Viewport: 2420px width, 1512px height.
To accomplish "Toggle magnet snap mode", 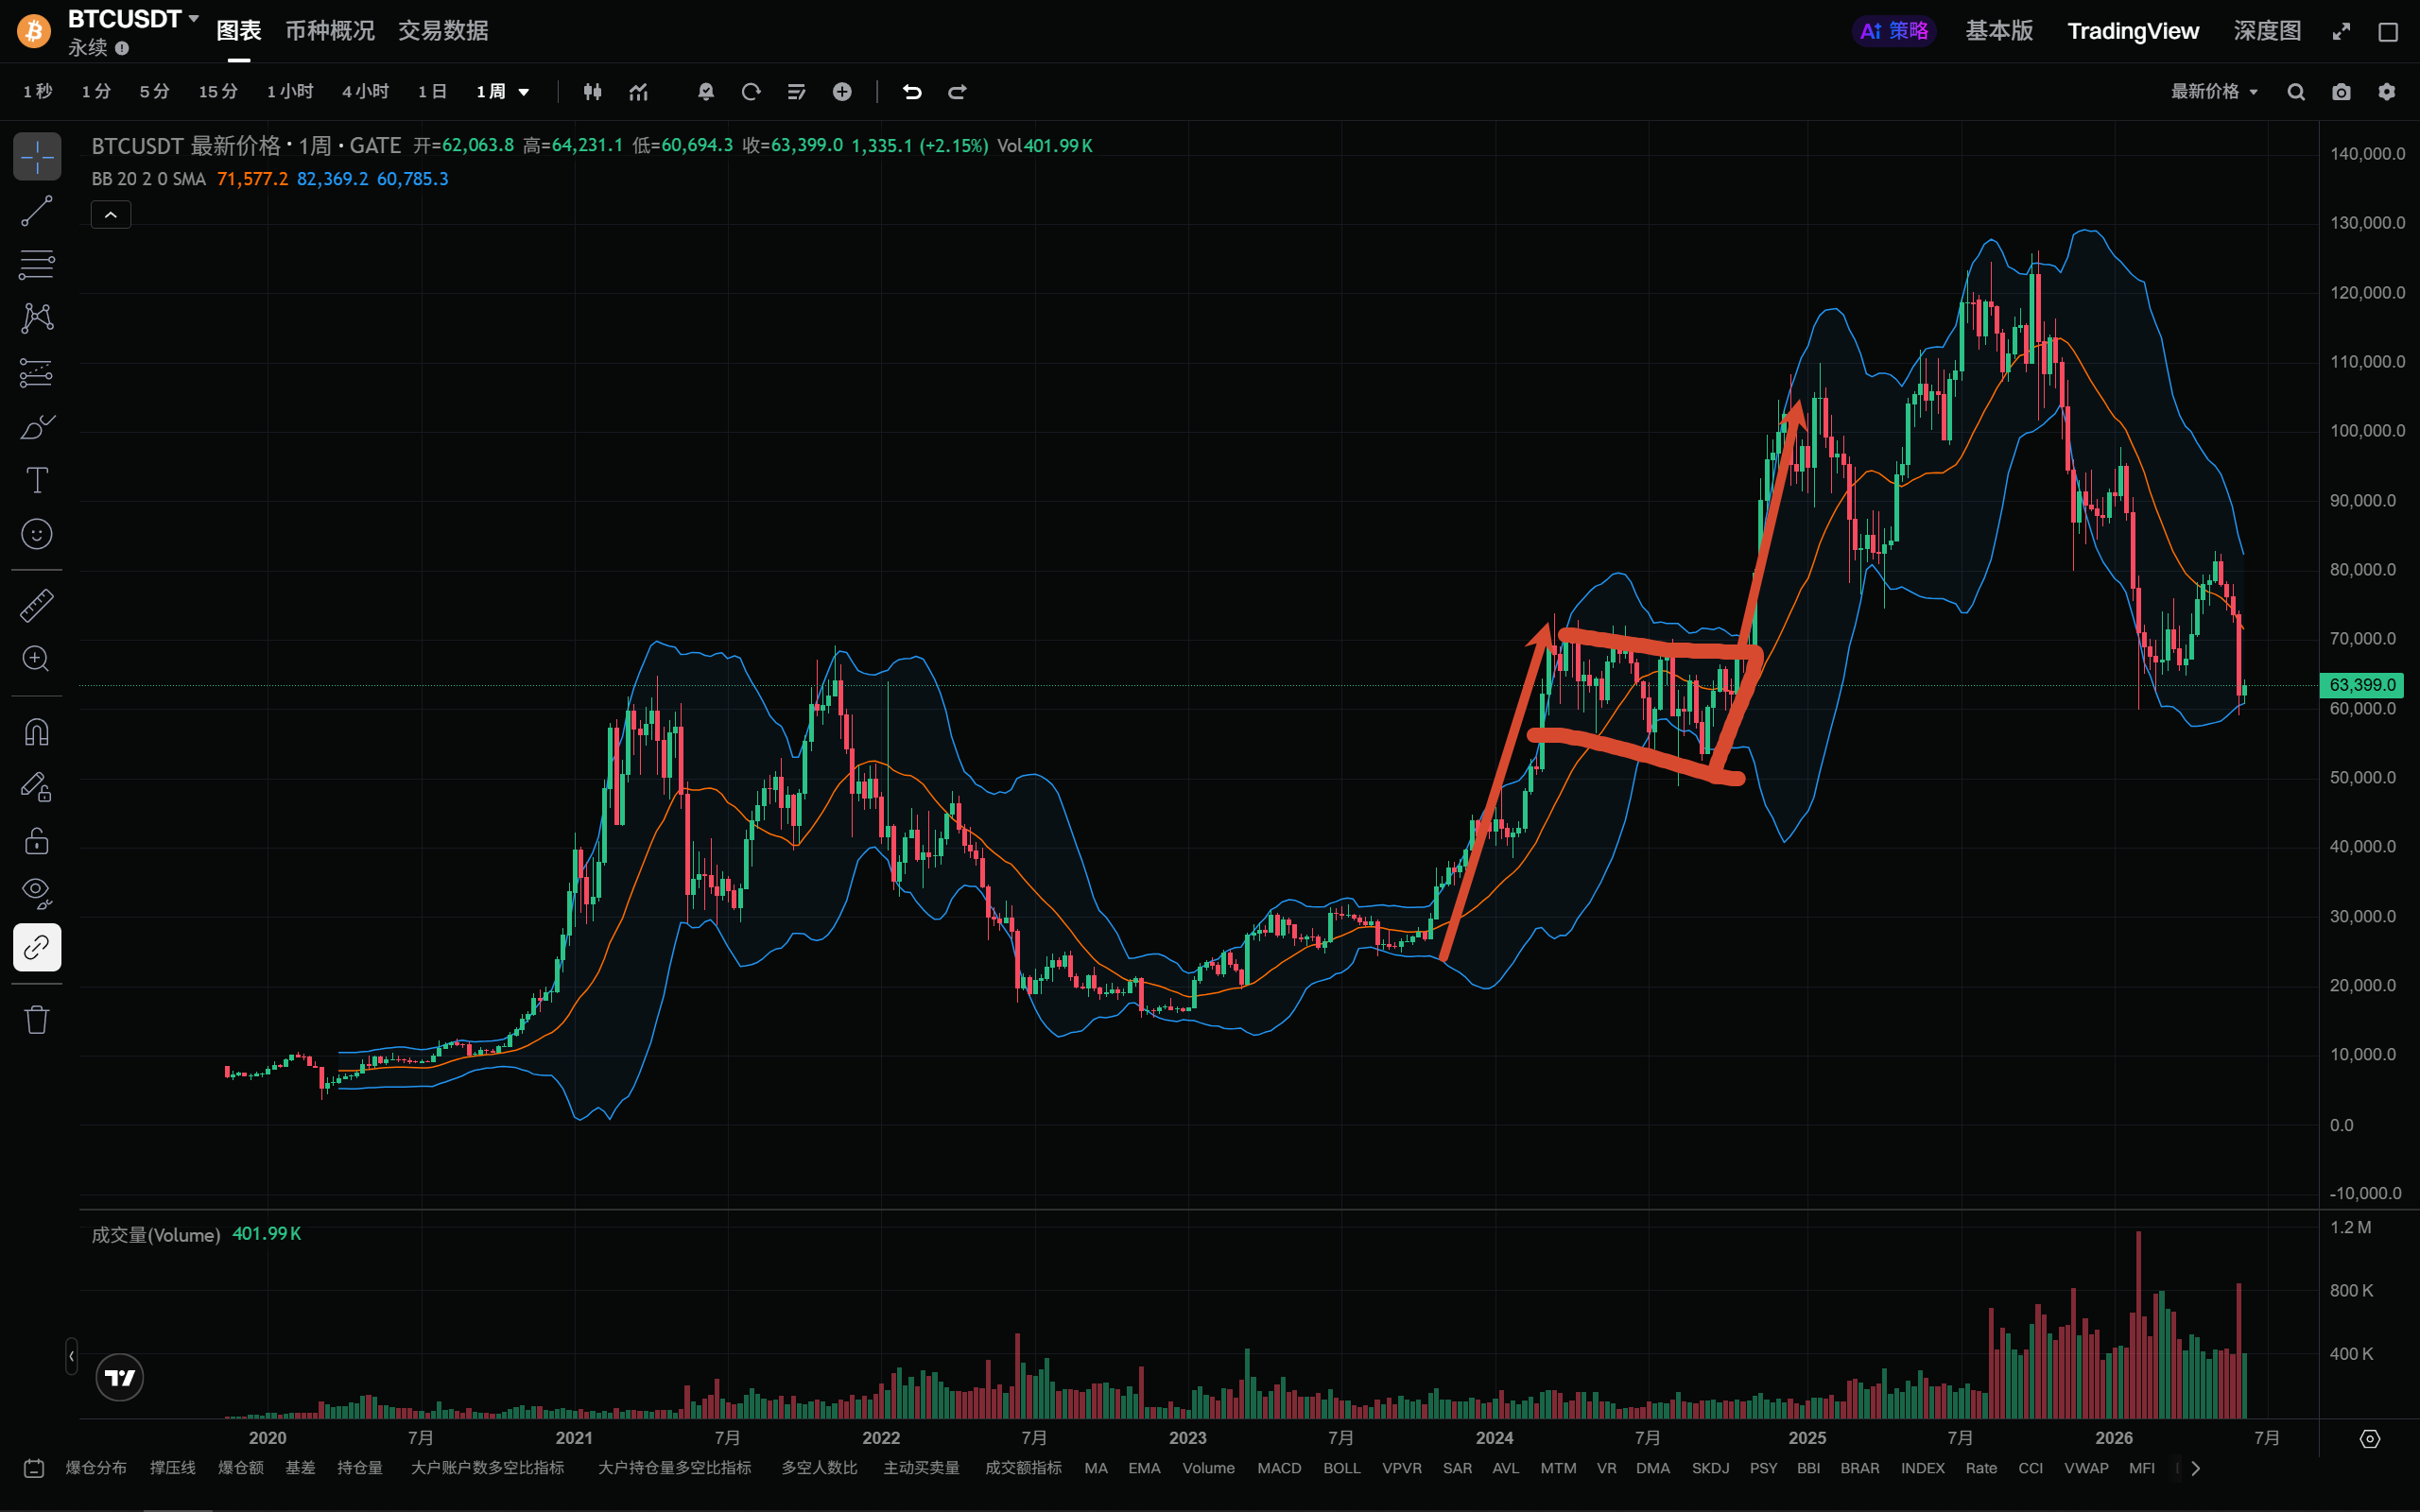I will coord(37,732).
